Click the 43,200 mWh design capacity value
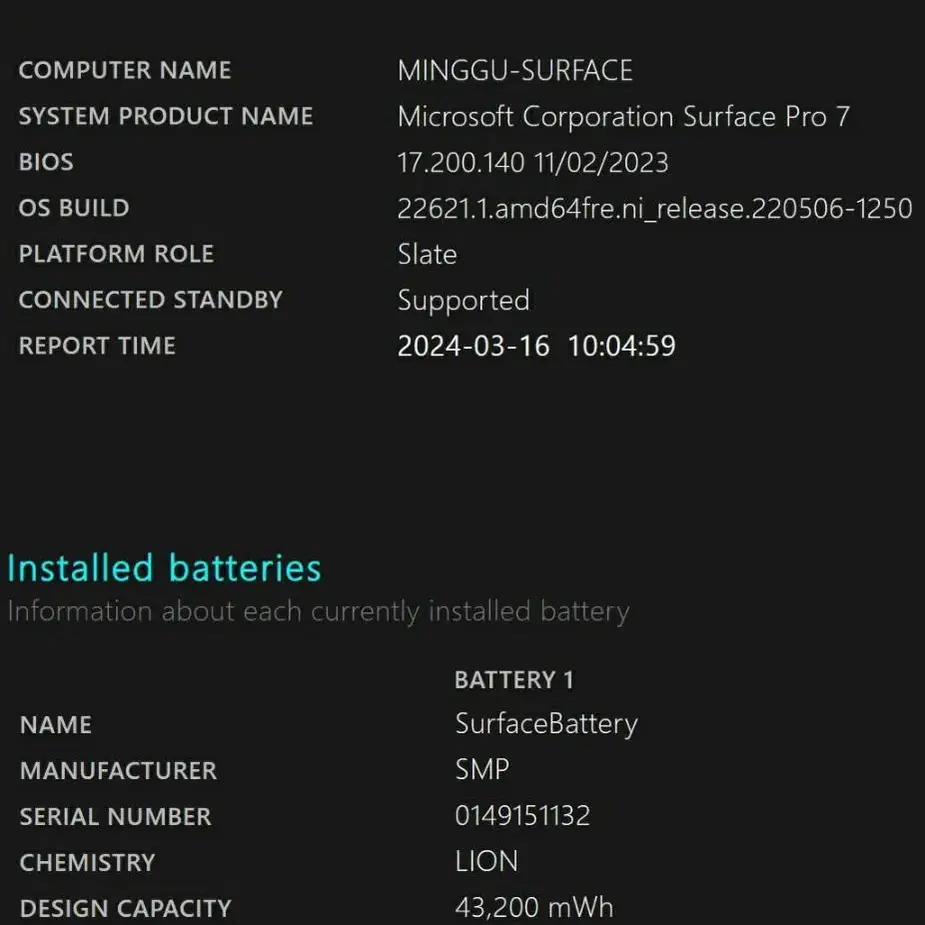 (x=534, y=908)
